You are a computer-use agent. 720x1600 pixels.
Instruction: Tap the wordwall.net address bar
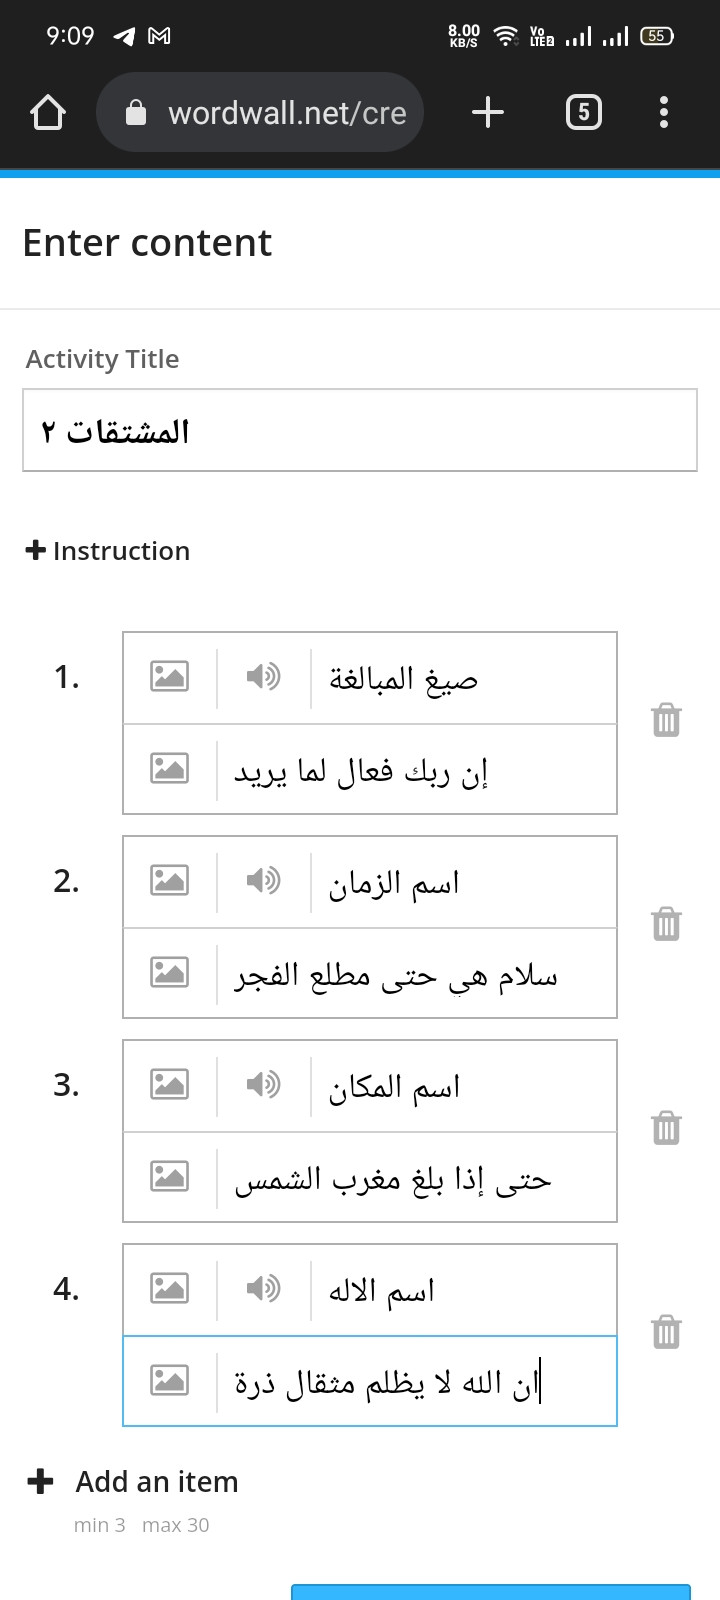tap(260, 112)
